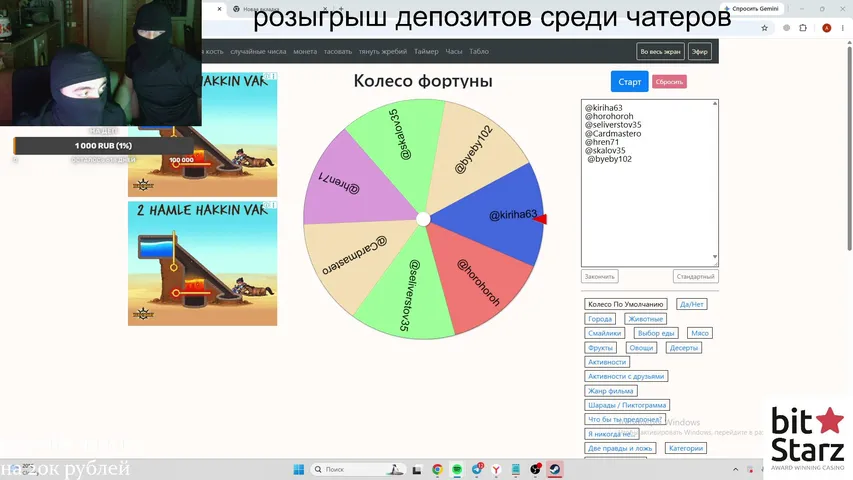Open Telegram from the taskbar
Viewport: 853px width, 480px height.
pos(477,469)
